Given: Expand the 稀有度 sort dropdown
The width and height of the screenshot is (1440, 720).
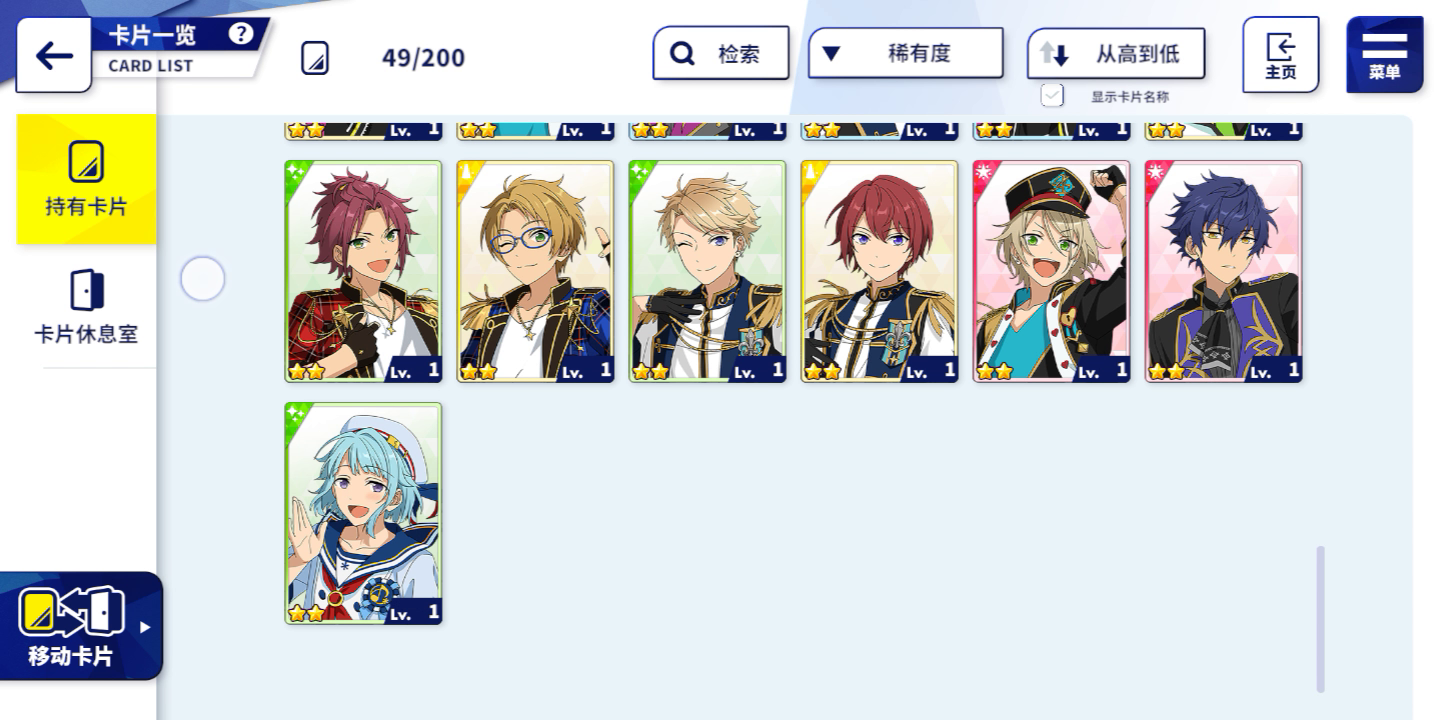Looking at the screenshot, I should point(905,53).
